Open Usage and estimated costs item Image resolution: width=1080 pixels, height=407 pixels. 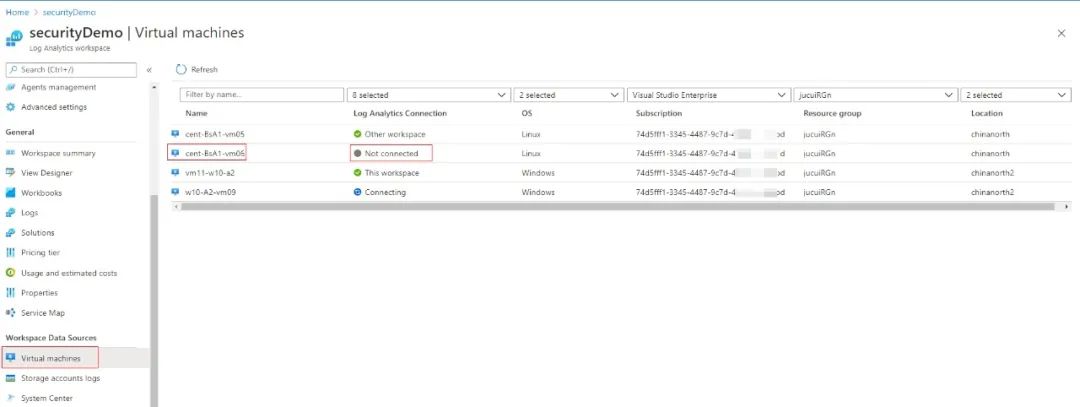click(69, 273)
